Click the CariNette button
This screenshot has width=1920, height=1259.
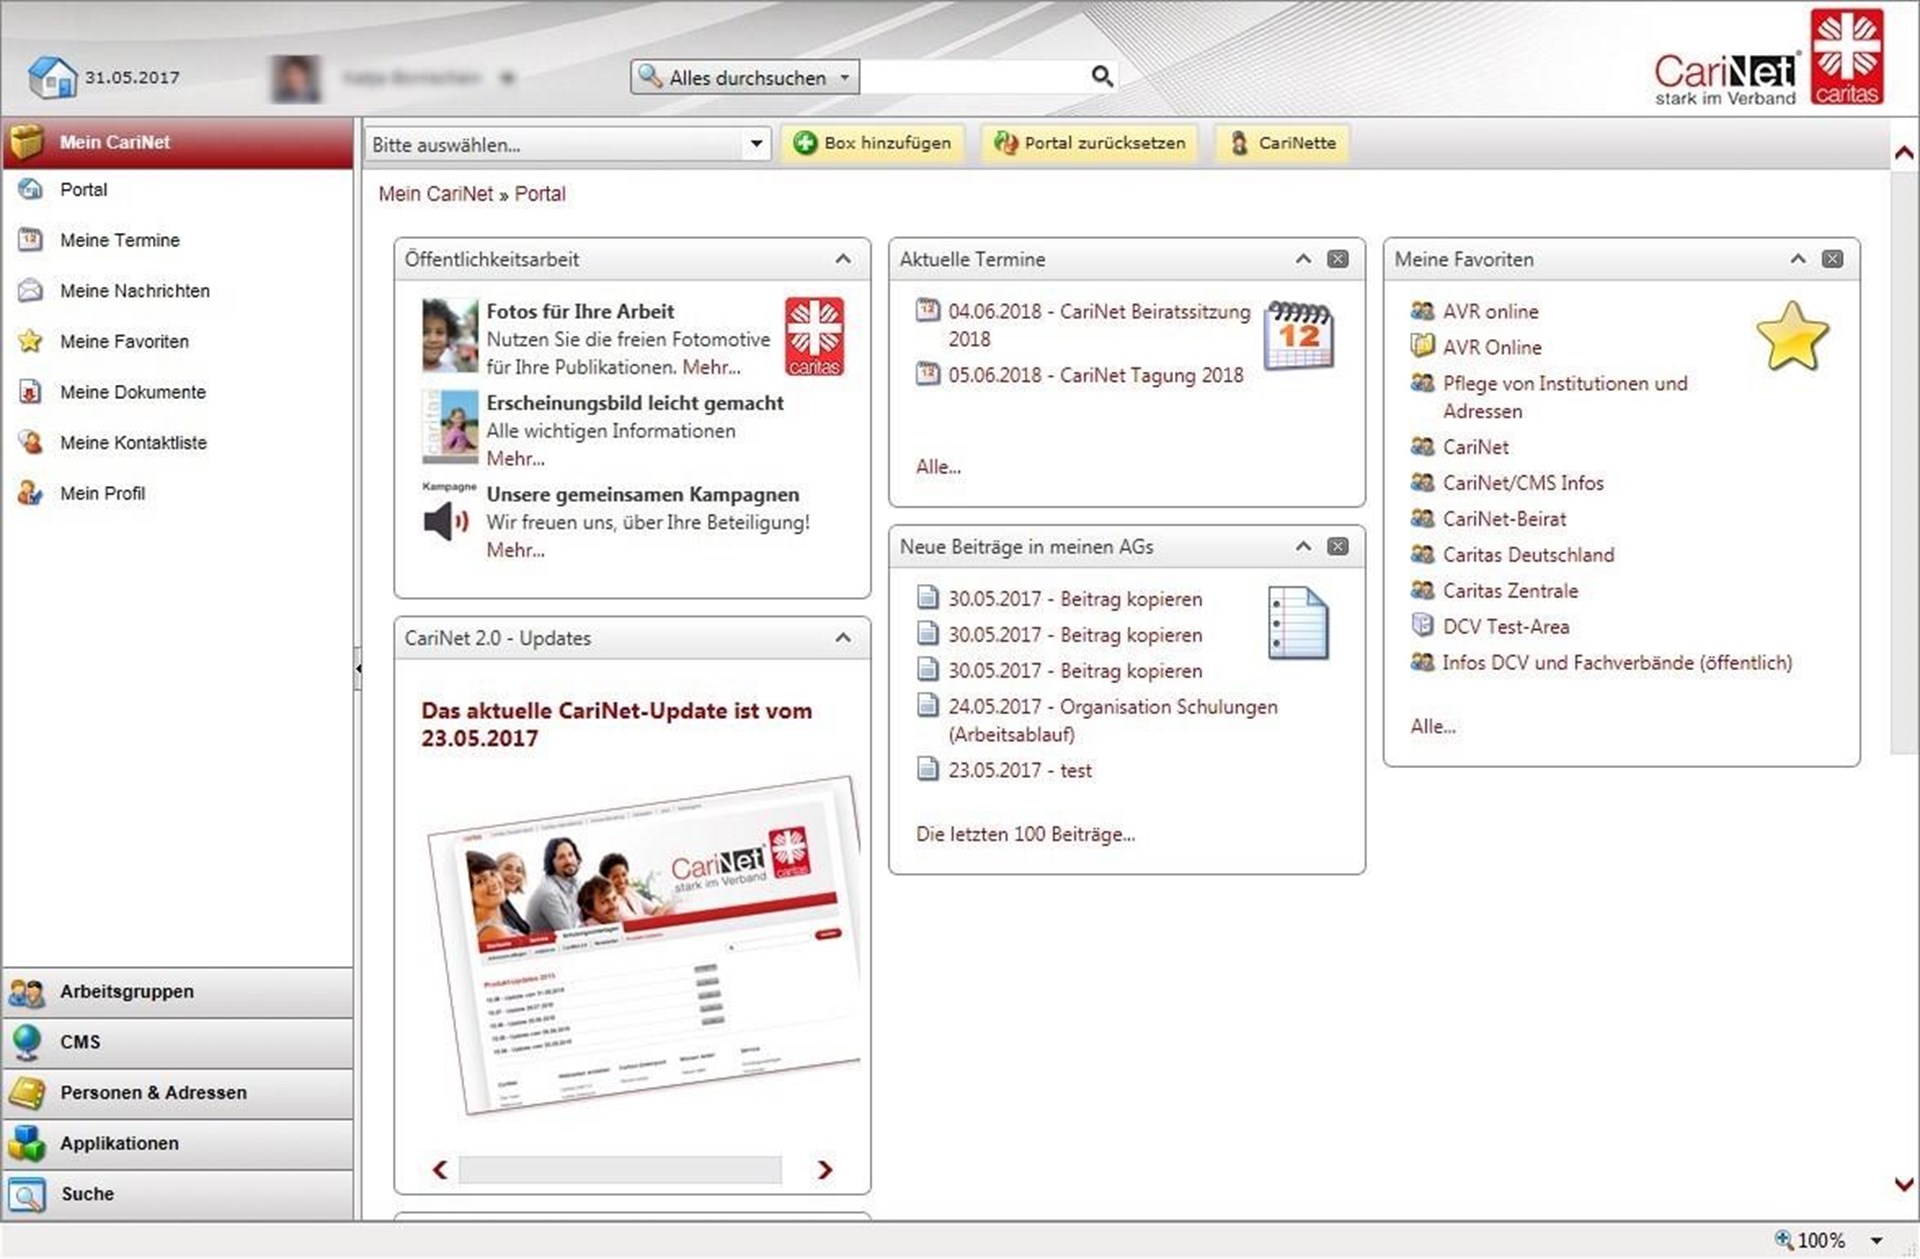[1282, 143]
